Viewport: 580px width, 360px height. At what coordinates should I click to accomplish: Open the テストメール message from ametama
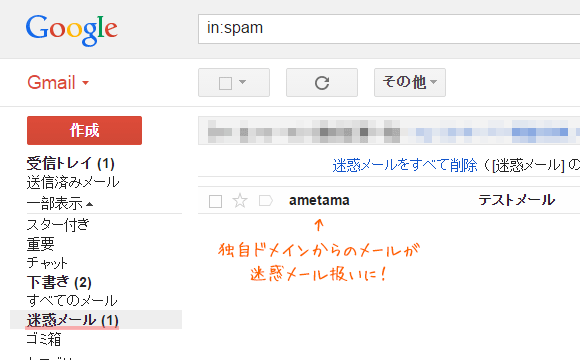point(516,200)
